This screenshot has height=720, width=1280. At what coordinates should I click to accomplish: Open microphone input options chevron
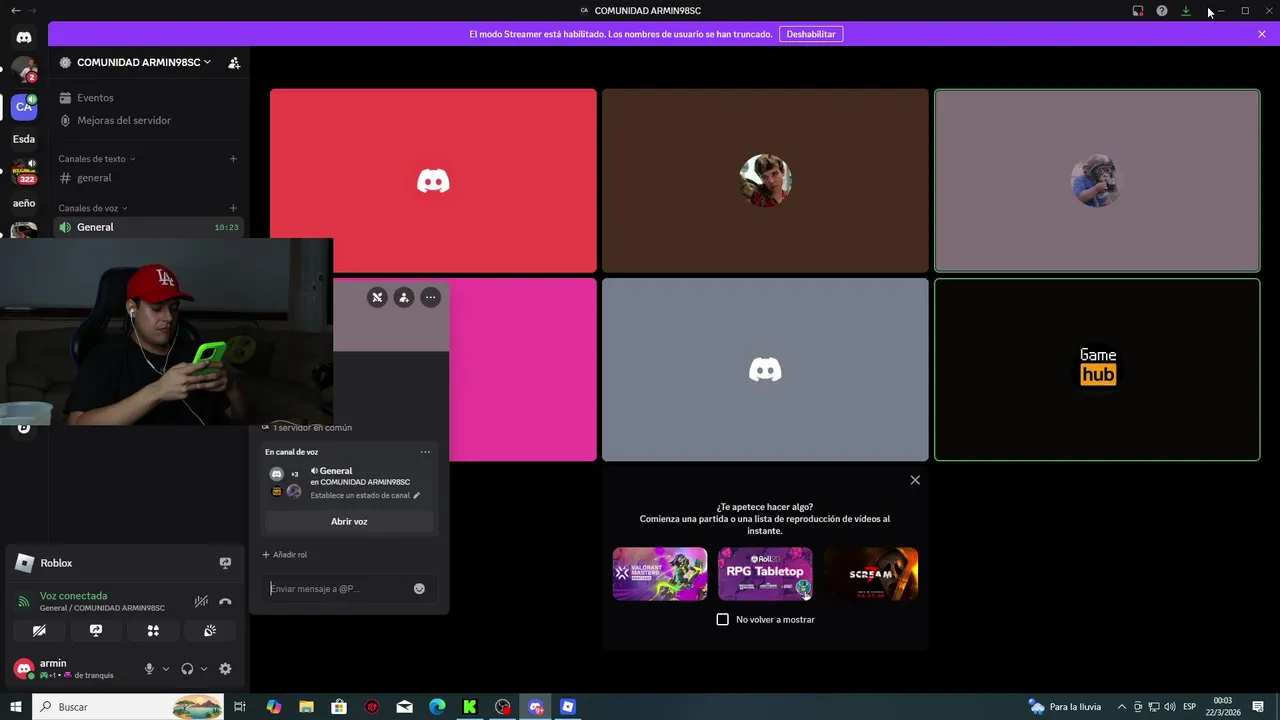(166, 668)
